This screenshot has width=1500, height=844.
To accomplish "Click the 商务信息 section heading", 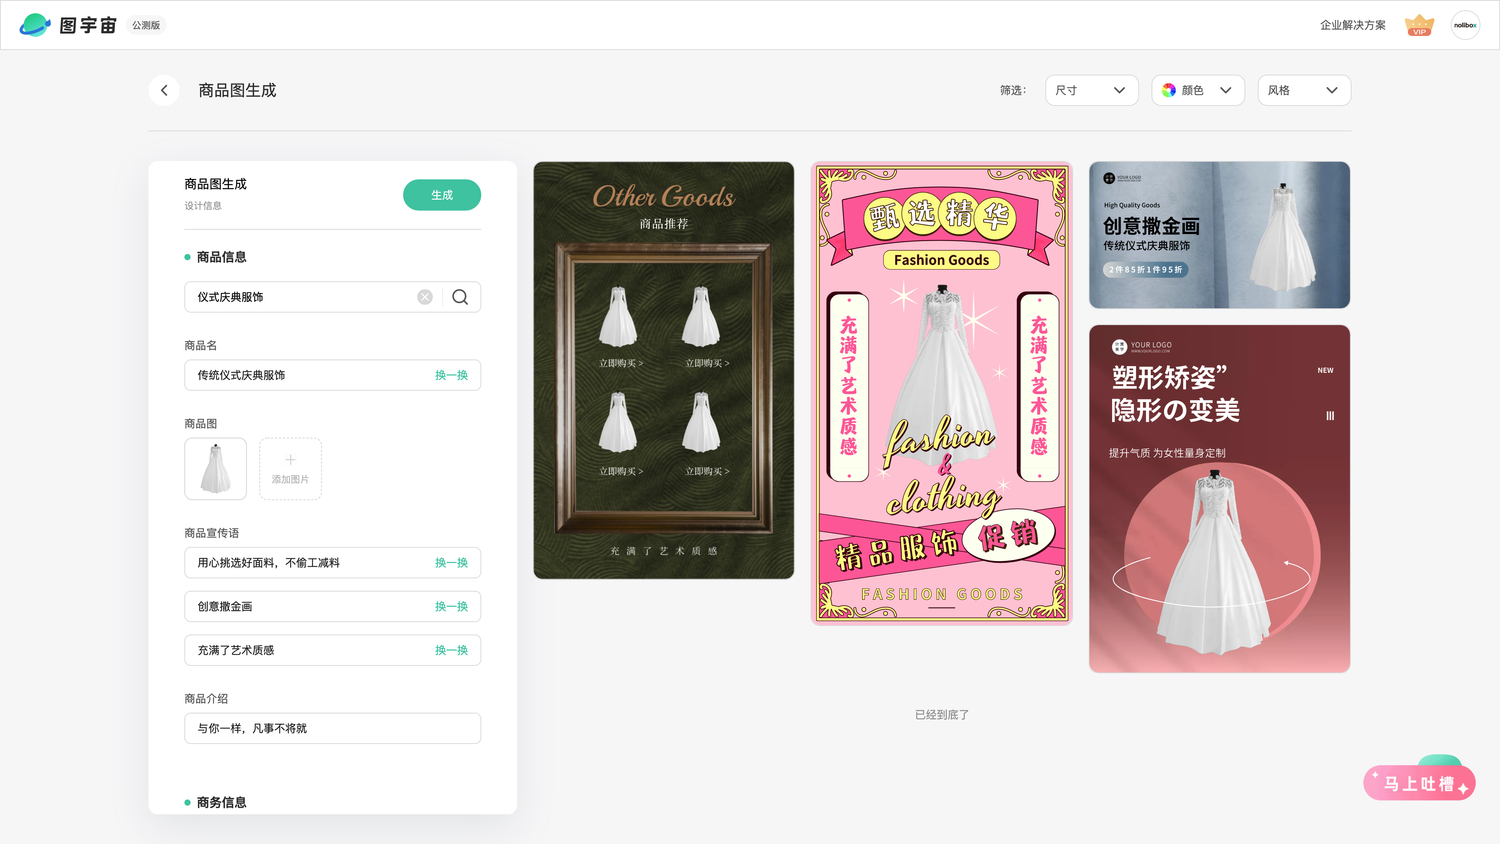I will (221, 802).
